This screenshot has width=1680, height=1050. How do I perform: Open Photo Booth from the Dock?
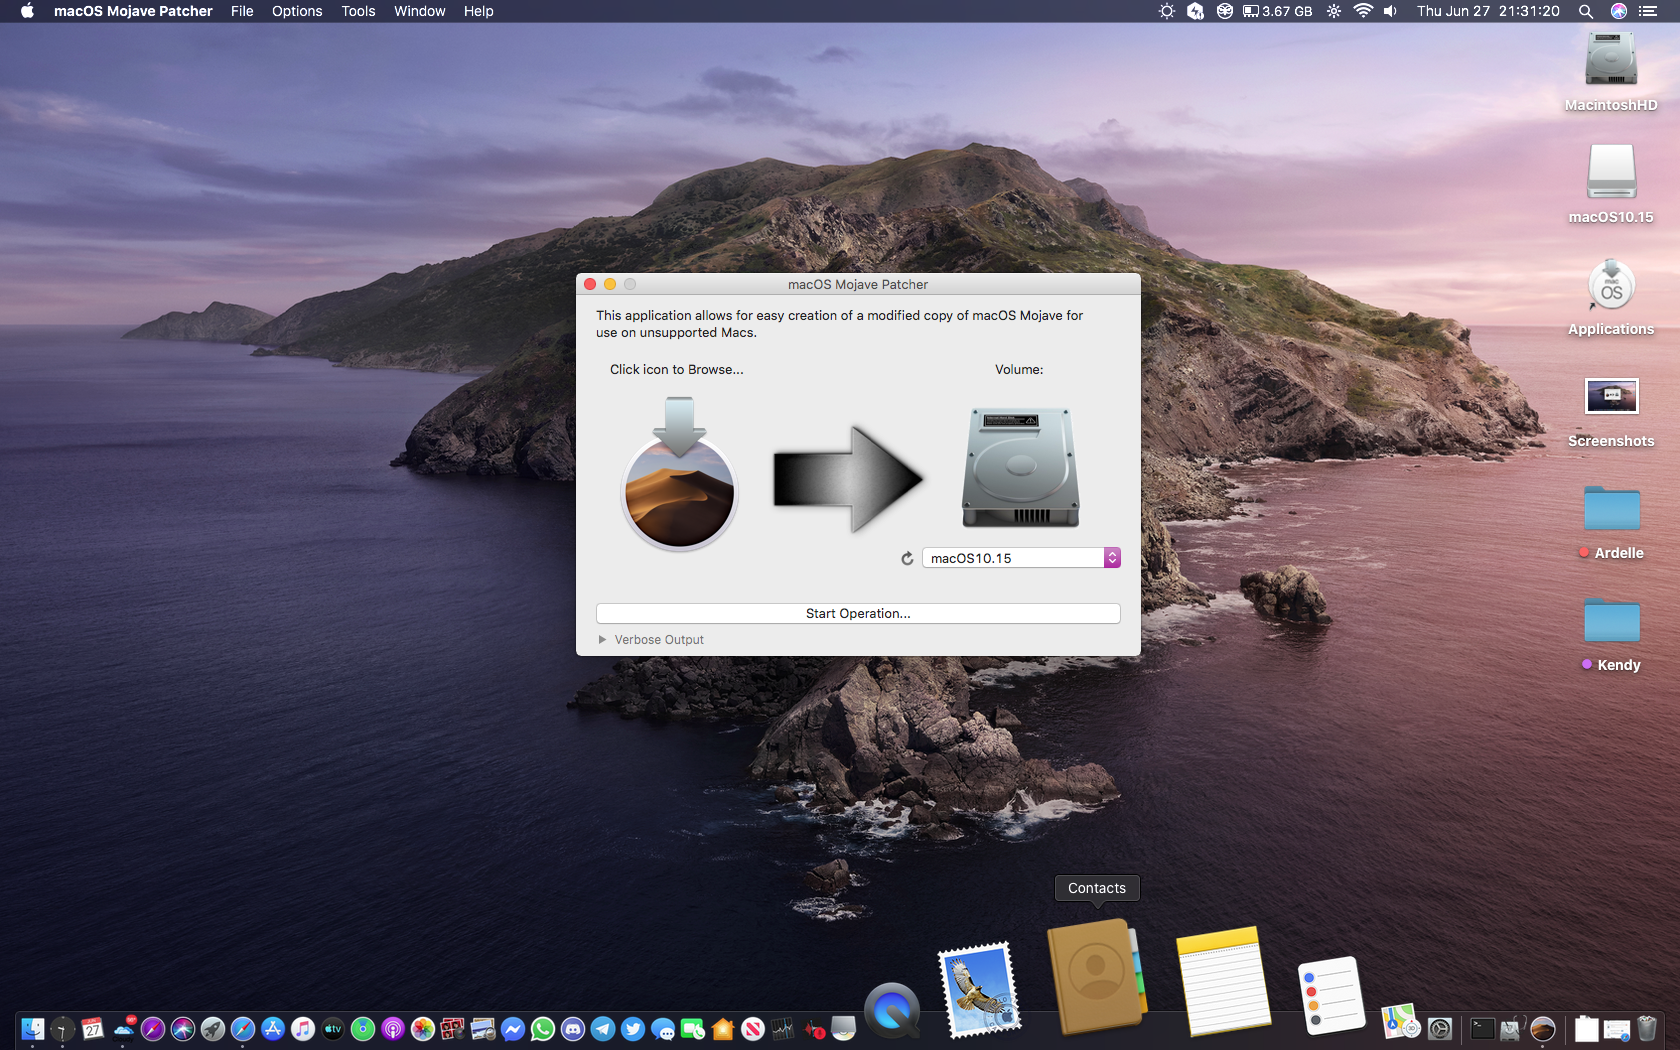pos(453,1028)
